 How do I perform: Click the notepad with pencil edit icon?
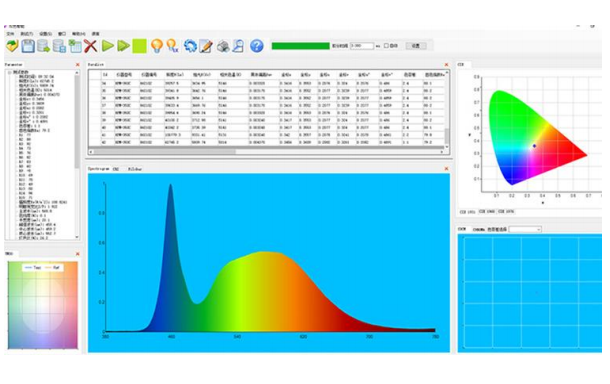pos(206,46)
